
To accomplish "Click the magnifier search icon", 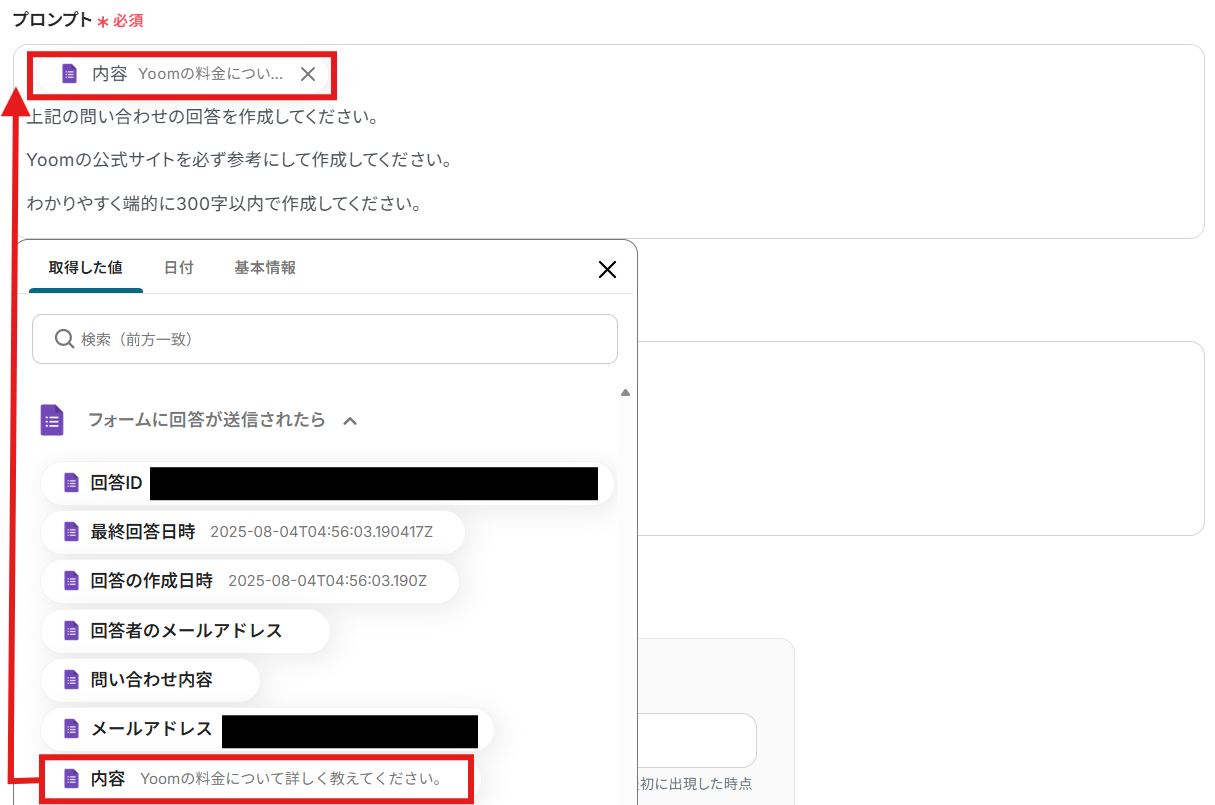I will click(x=64, y=339).
